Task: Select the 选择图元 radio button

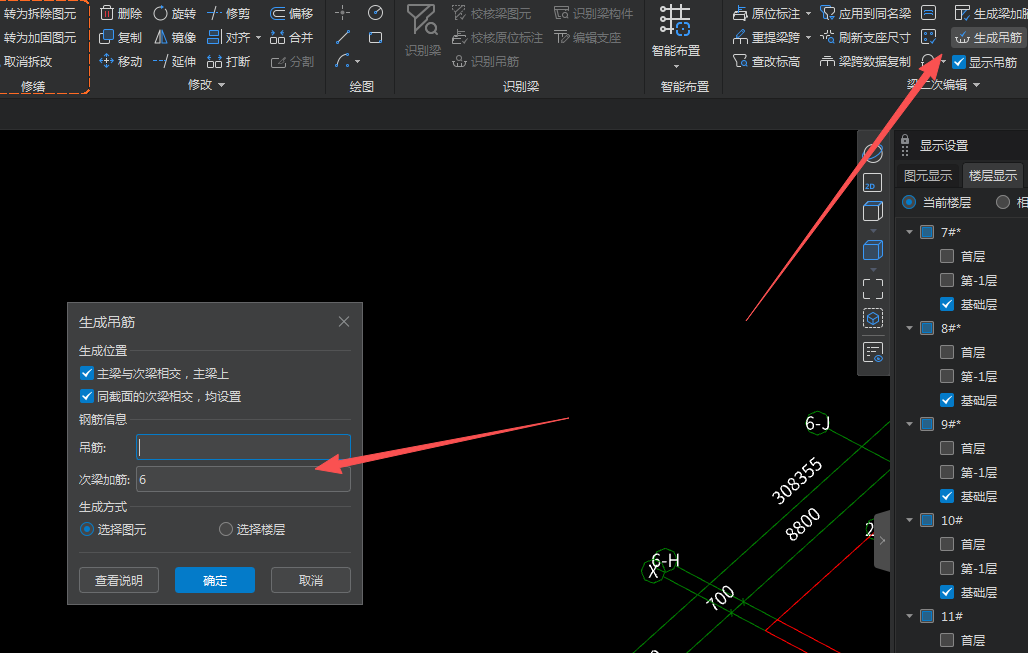Action: 87,529
